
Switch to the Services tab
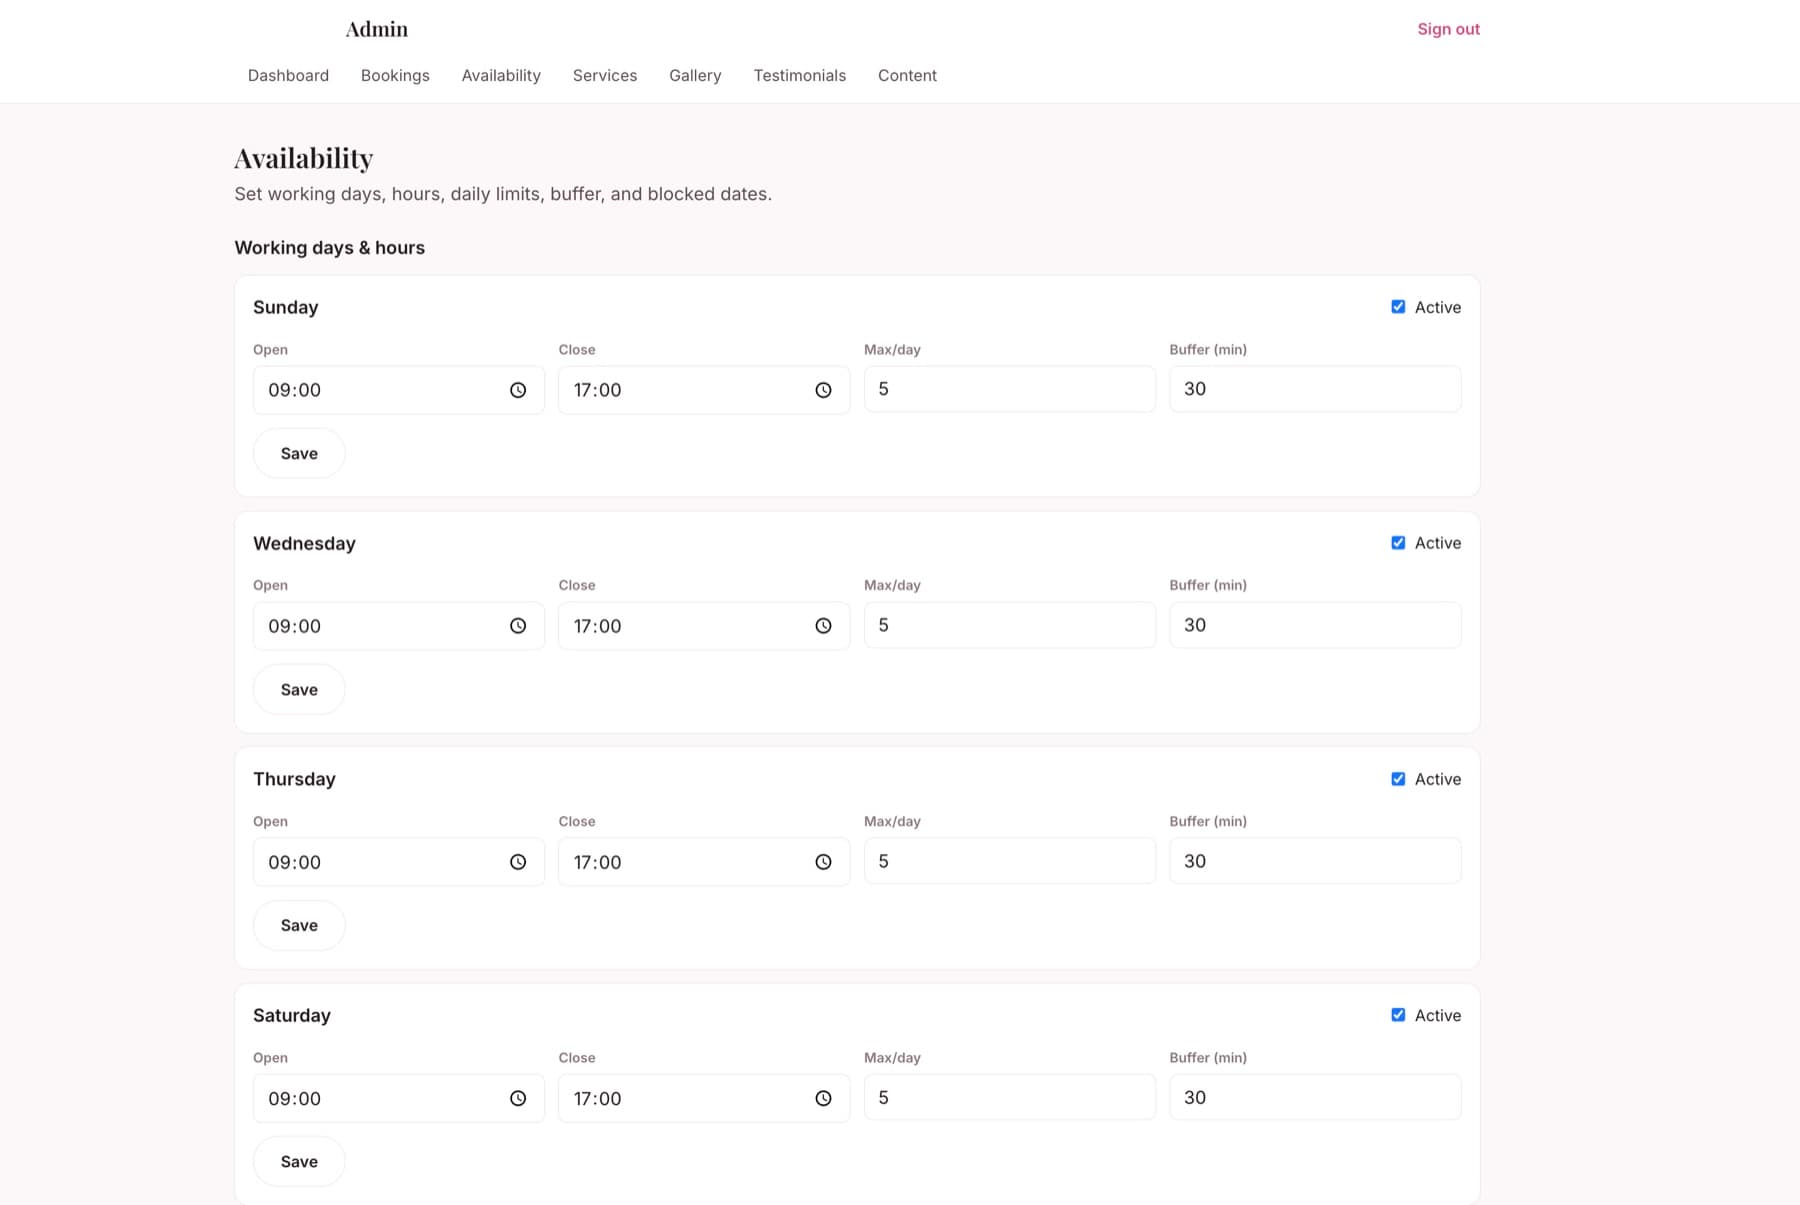[x=605, y=75]
